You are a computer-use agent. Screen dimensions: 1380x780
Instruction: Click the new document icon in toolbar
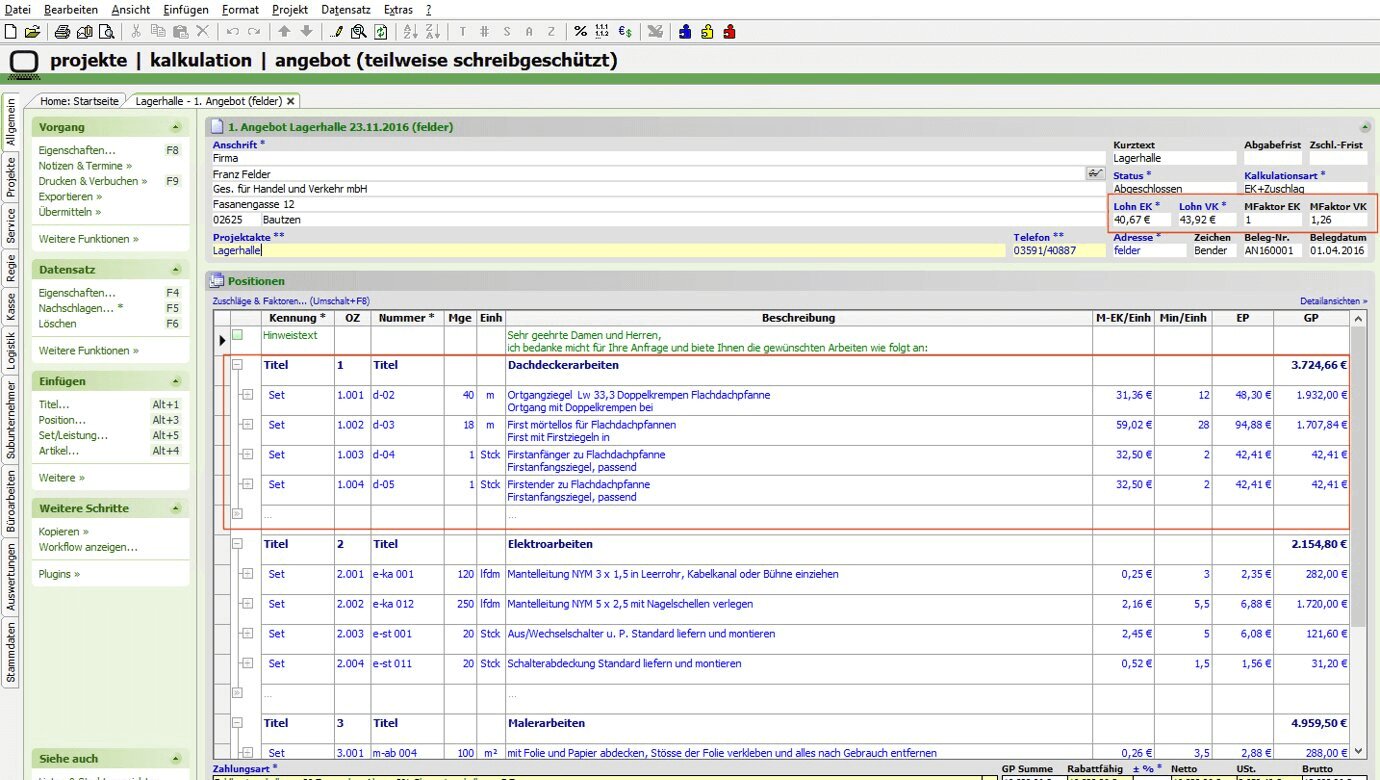11,32
